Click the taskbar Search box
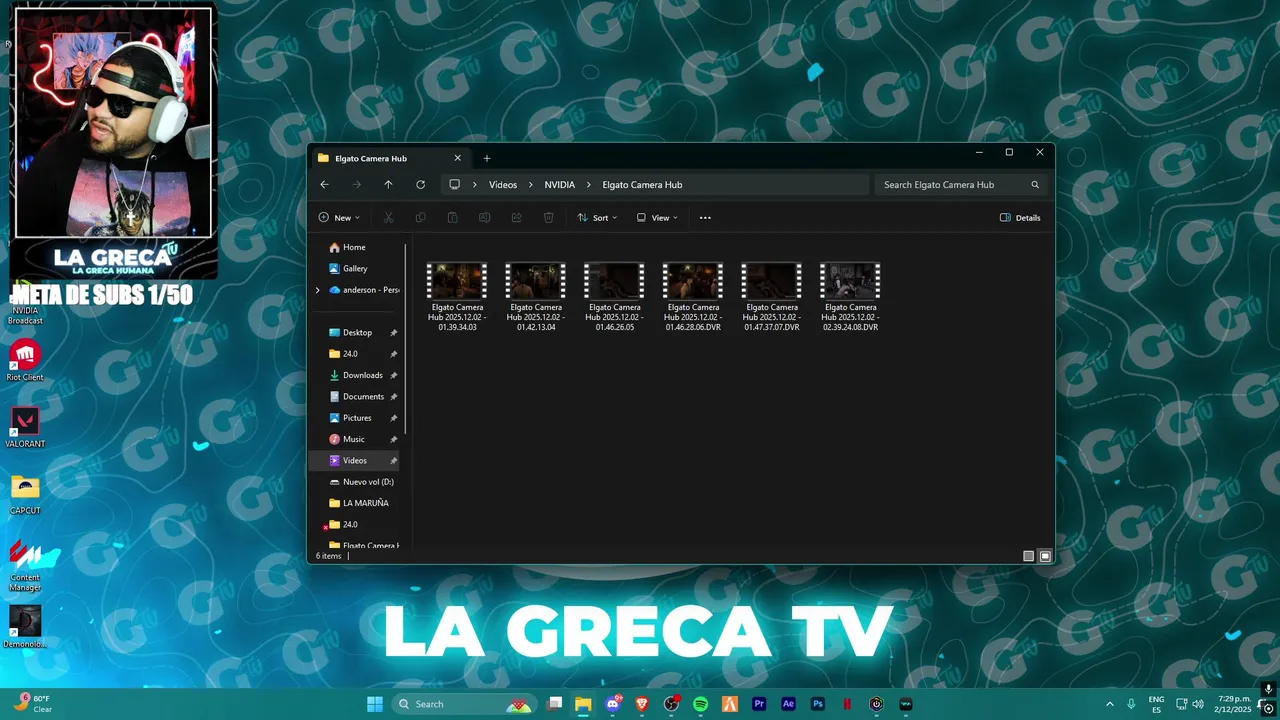This screenshot has width=1280, height=720. [463, 704]
